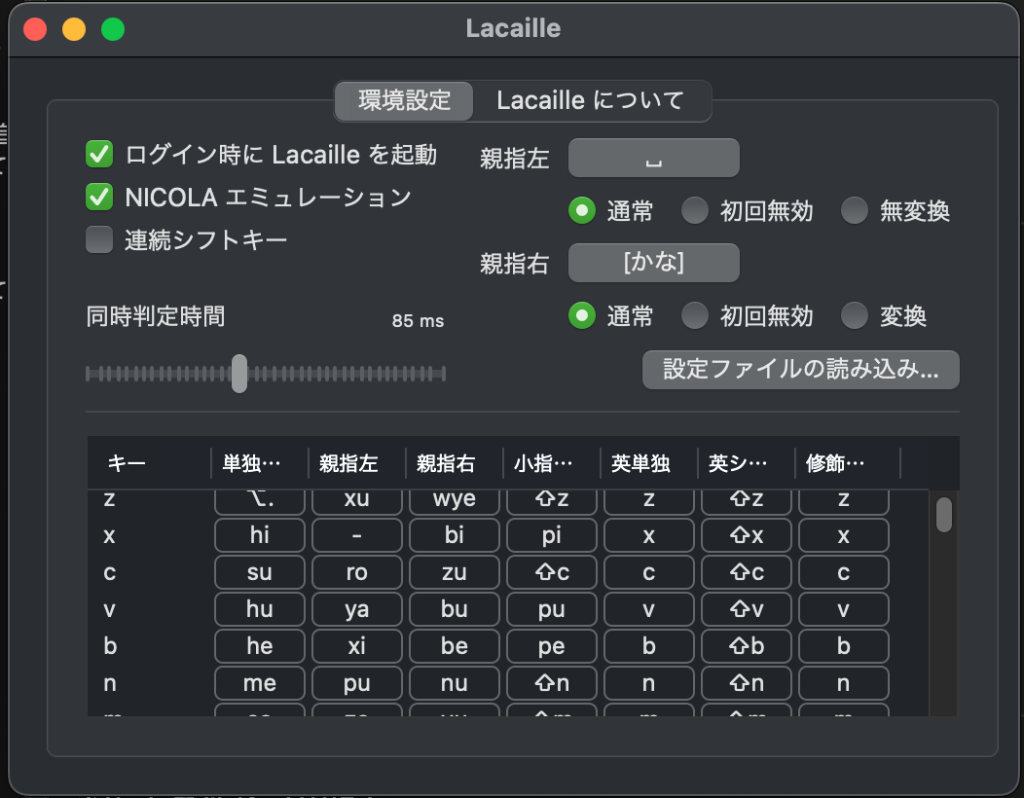Click the 小指… column header
This screenshot has height=798, width=1024.
click(x=552, y=464)
